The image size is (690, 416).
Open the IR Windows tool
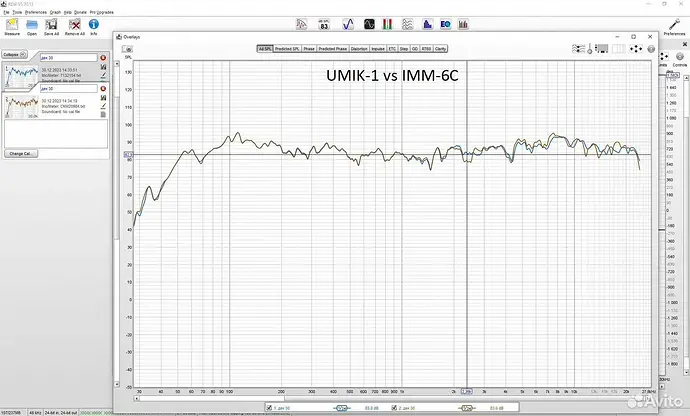[x=301, y=25]
